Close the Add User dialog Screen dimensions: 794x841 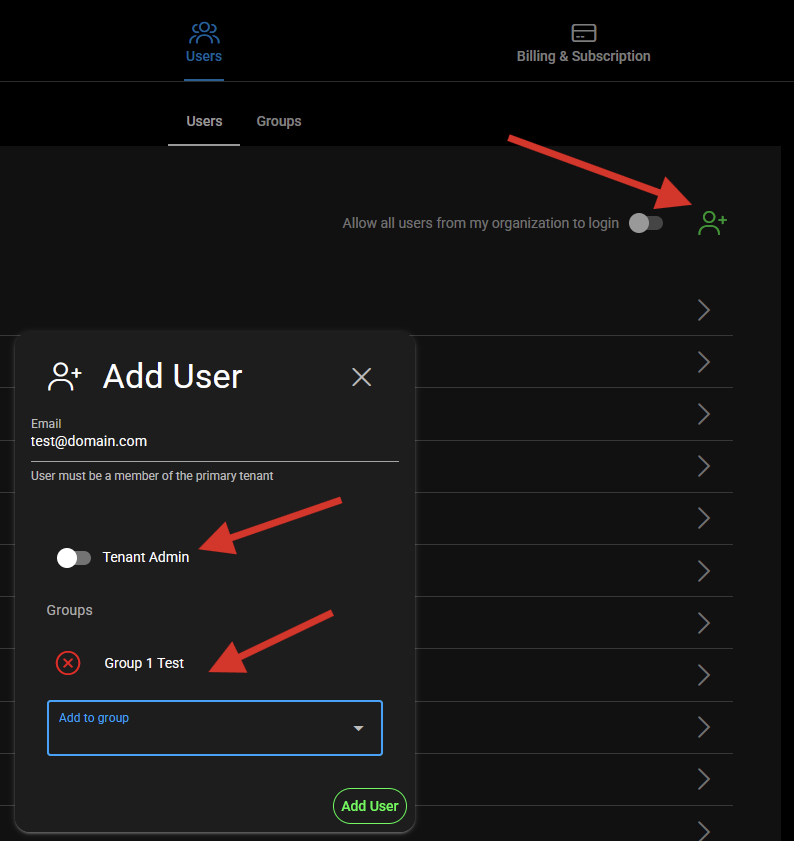[x=362, y=377]
